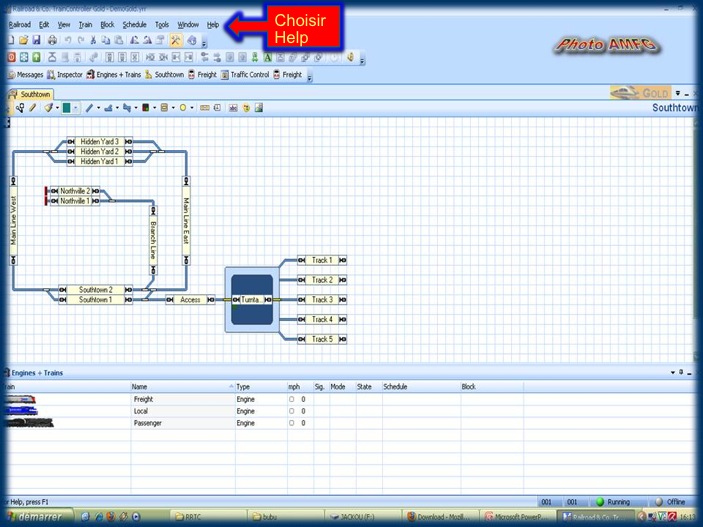Select the signal tool icon
This screenshot has height=527, width=703.
pyautogui.click(x=145, y=108)
